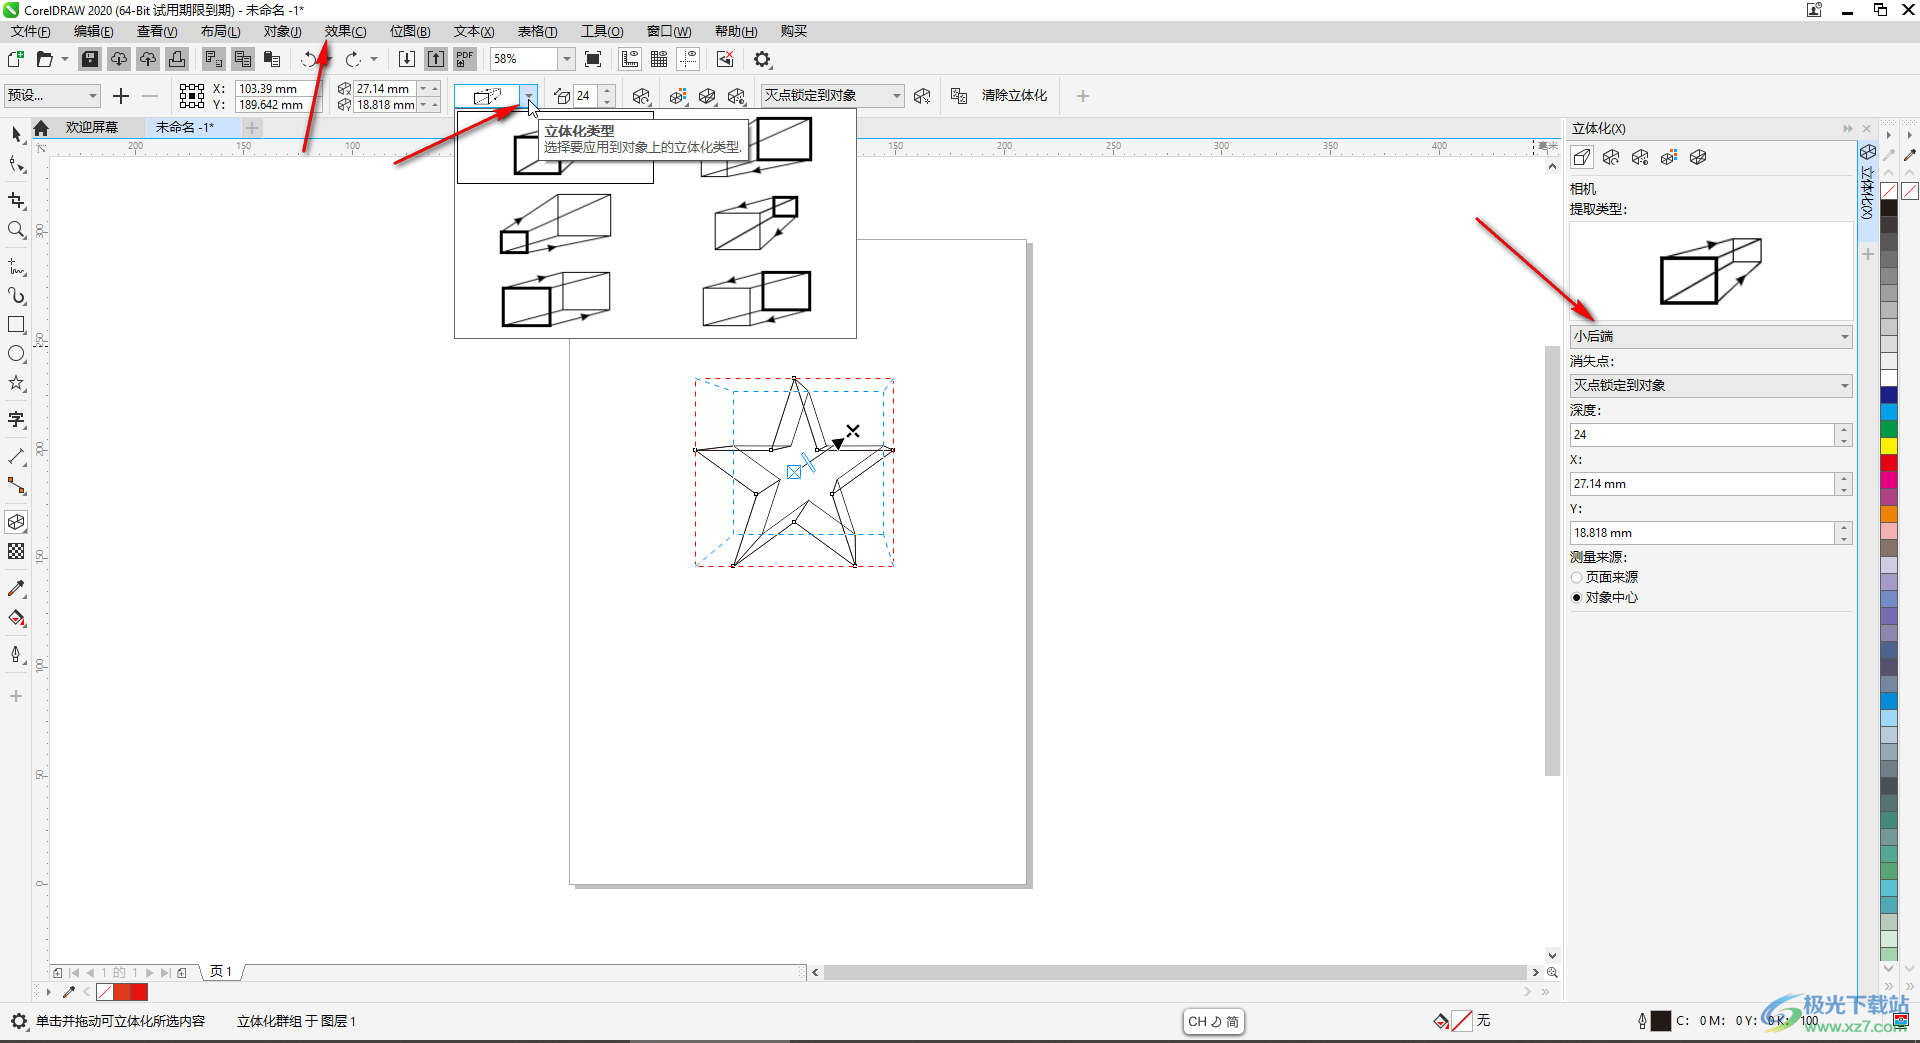Select the Extrude effects tool in toolbox
1920x1043 pixels.
click(16, 522)
